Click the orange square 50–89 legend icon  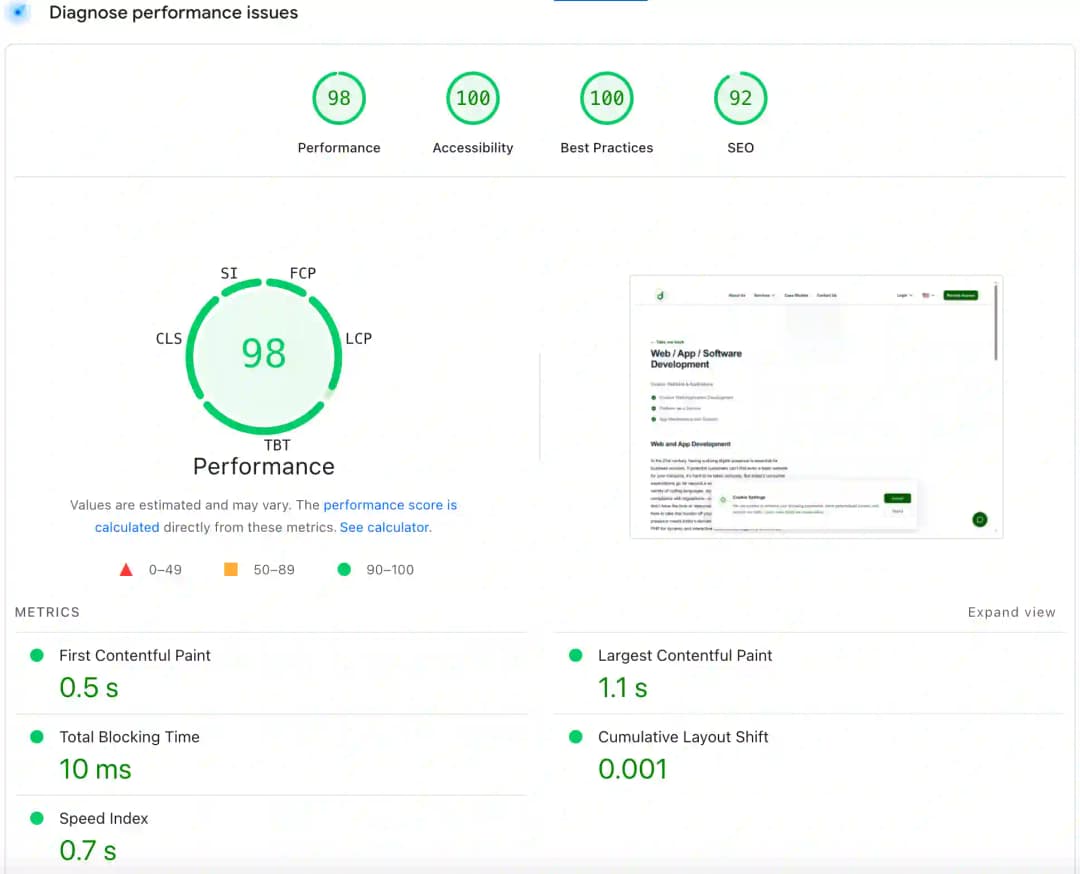[231, 570]
